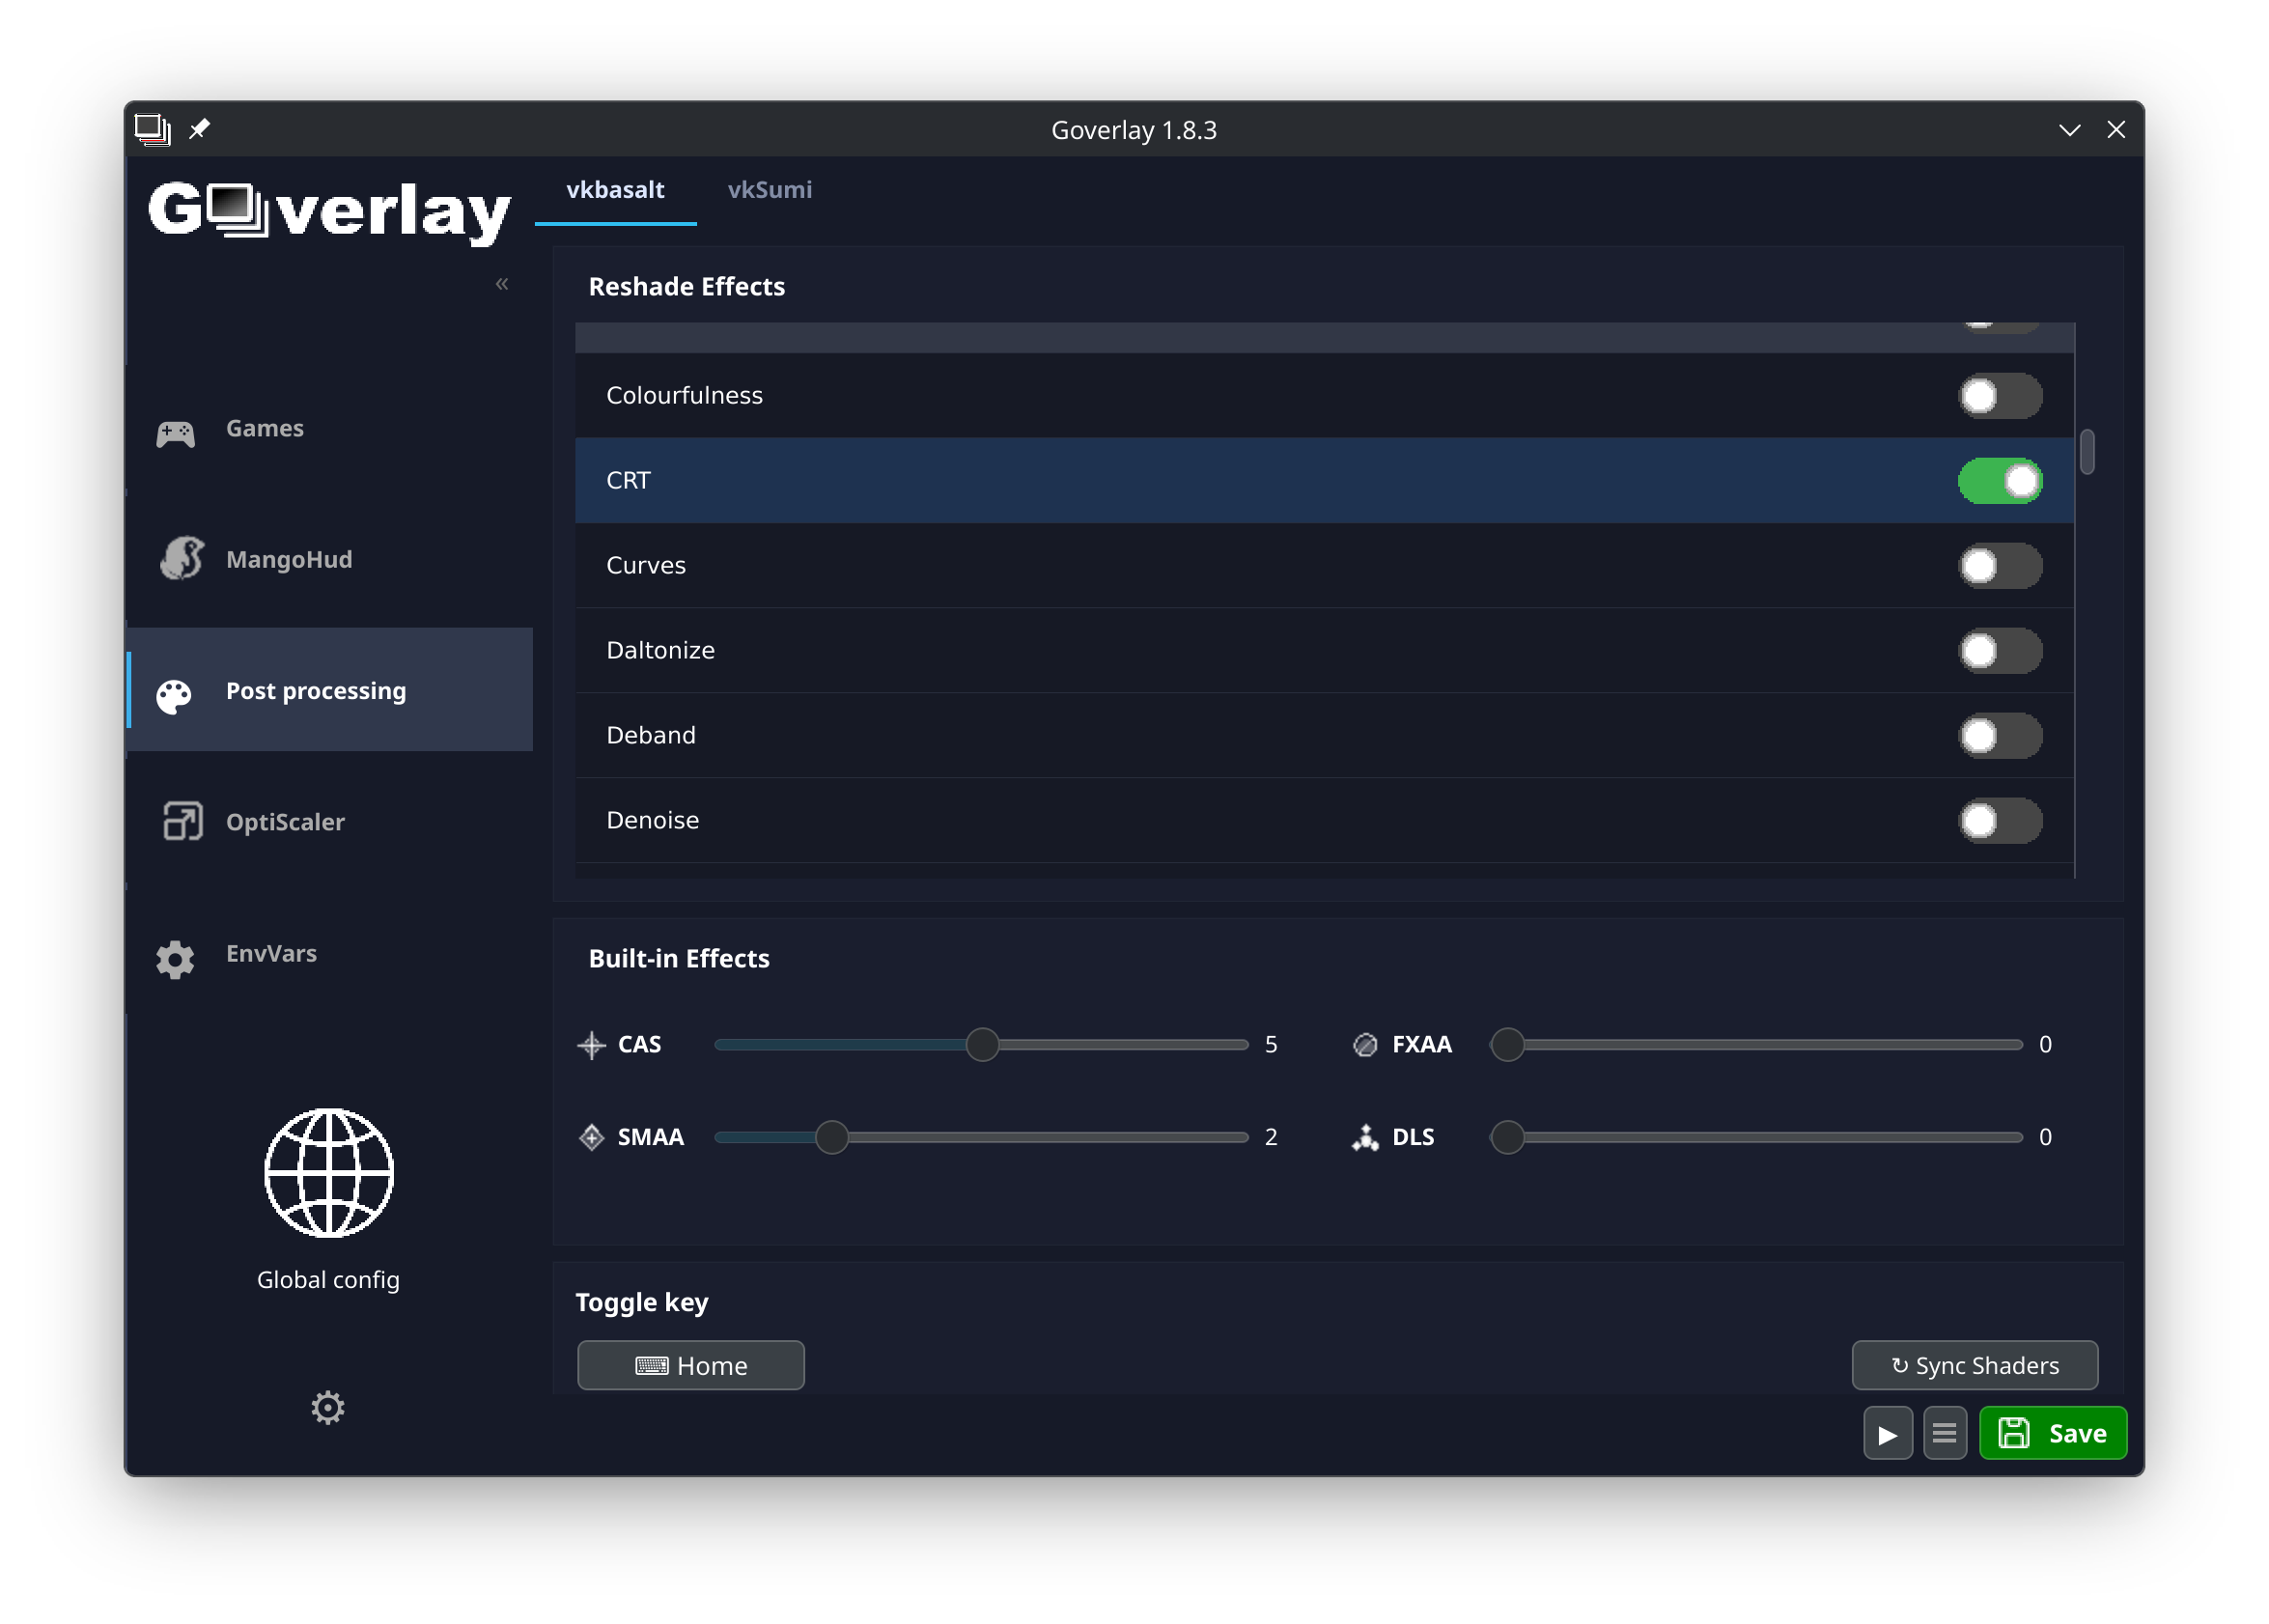
Task: Click the Home toggle key button
Action: tap(690, 1365)
